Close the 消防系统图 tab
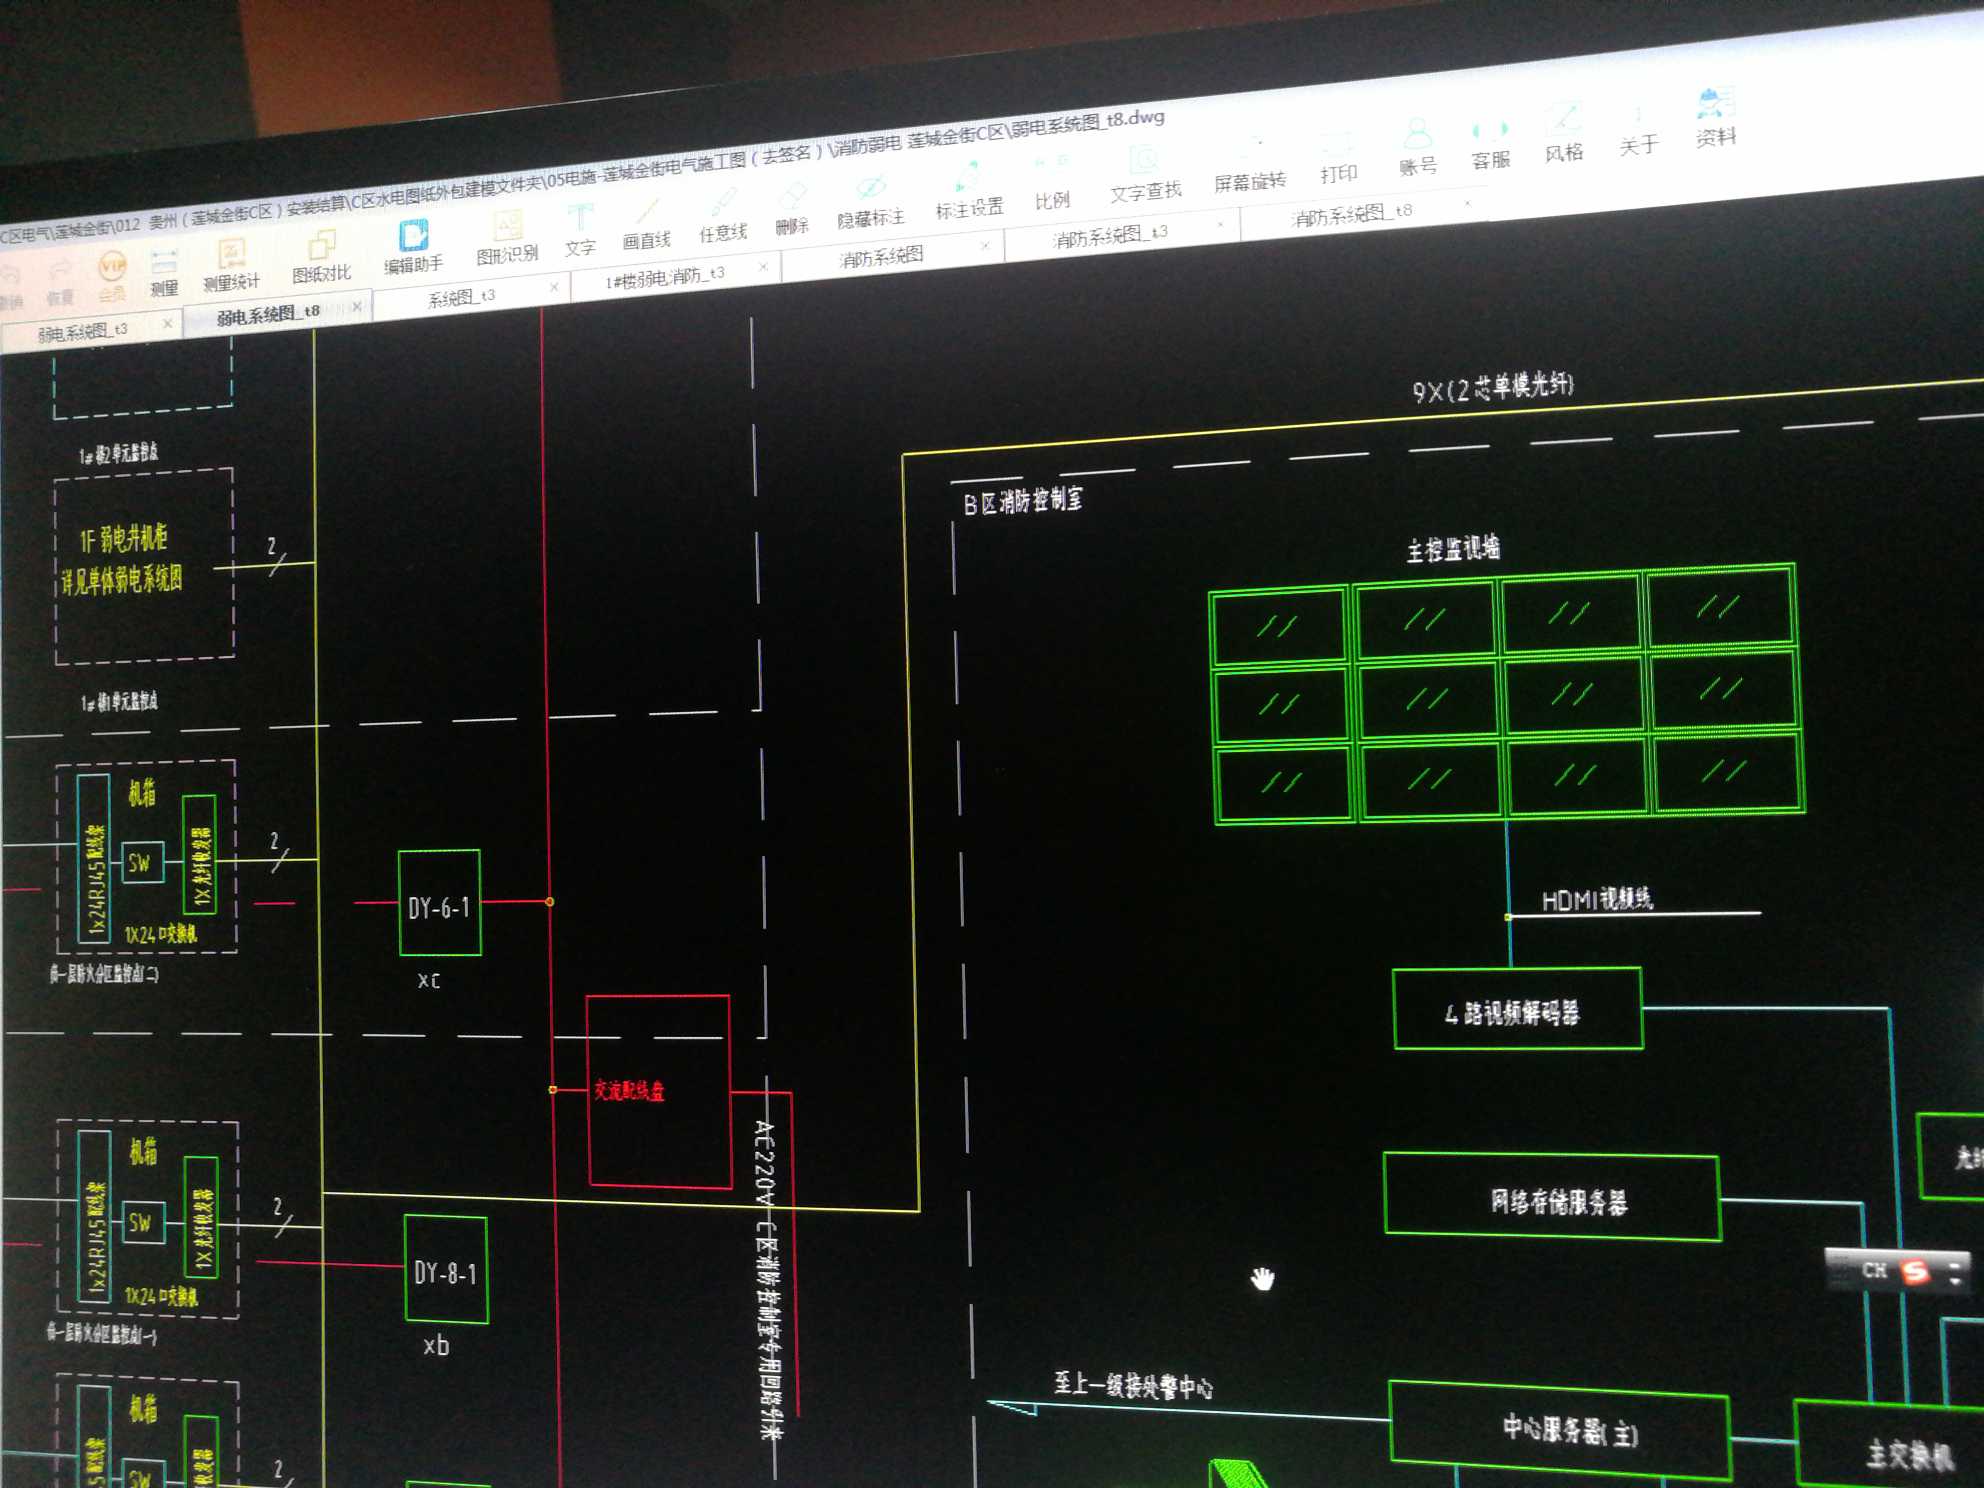The height and width of the screenshot is (1488, 1984). 985,245
